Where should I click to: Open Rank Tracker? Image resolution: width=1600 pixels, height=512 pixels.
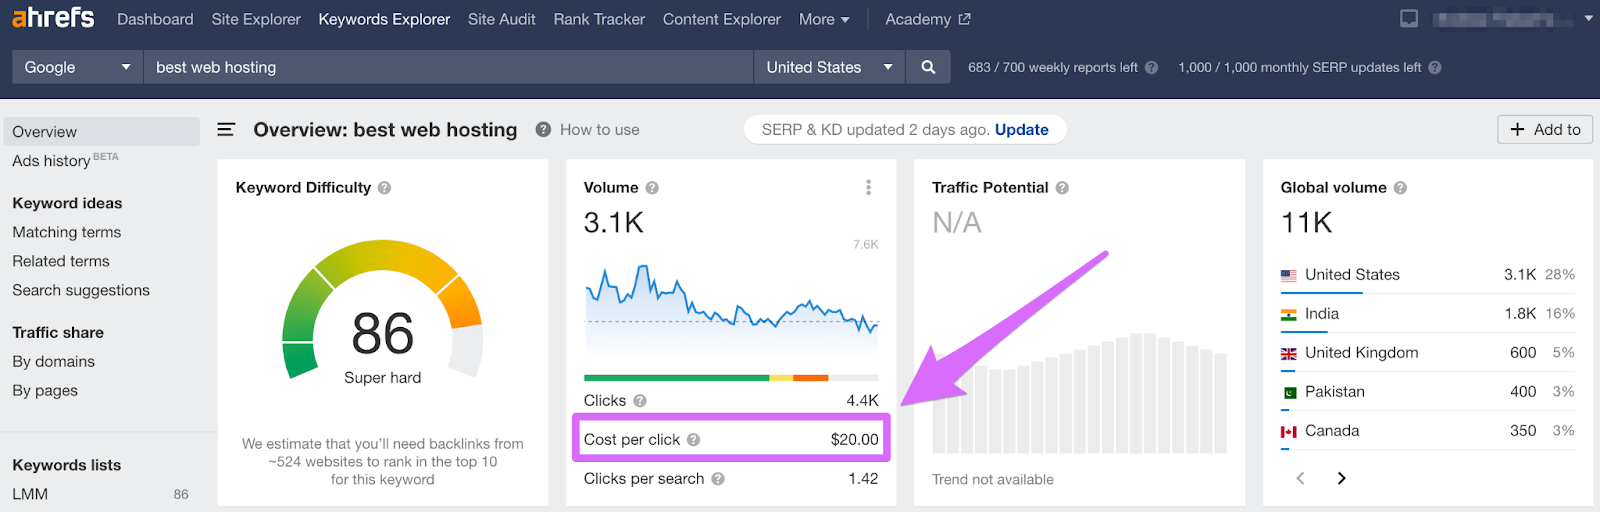point(599,19)
